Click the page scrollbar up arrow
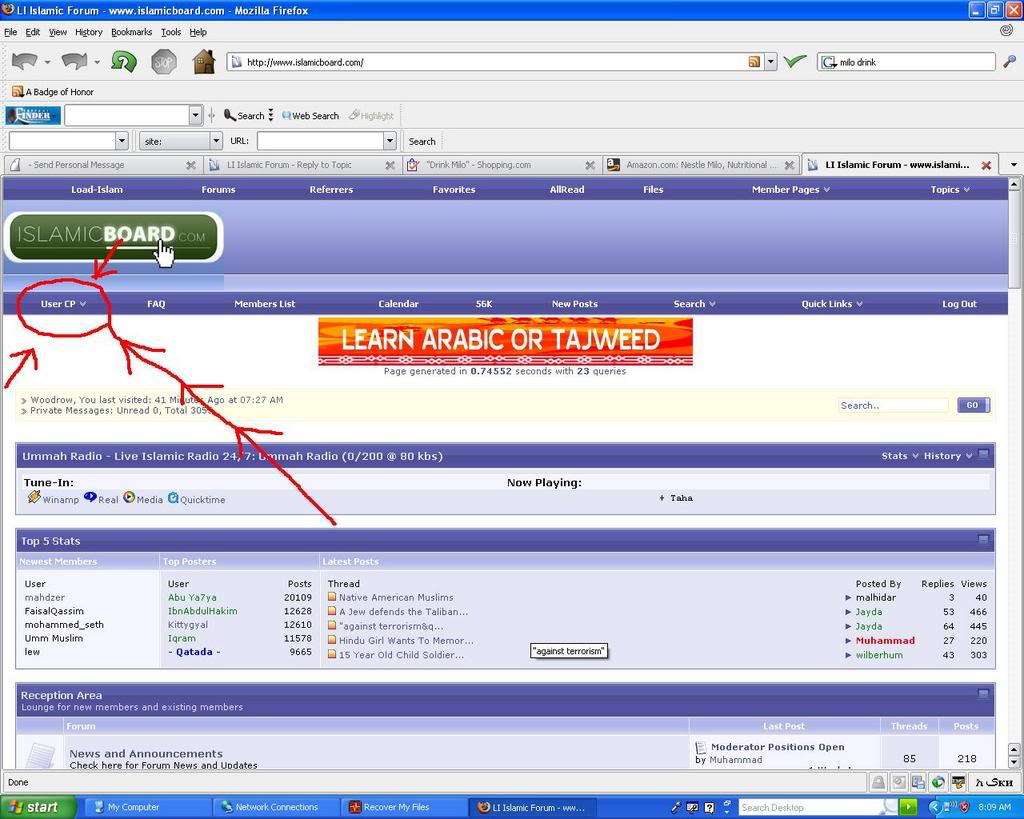Viewport: 1024px width, 819px height. coord(1014,184)
